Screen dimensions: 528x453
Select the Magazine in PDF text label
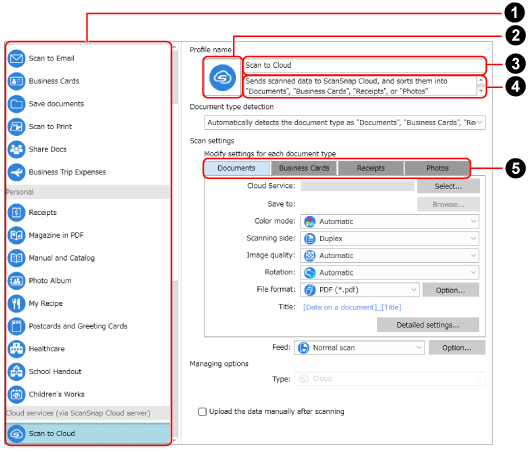[56, 235]
